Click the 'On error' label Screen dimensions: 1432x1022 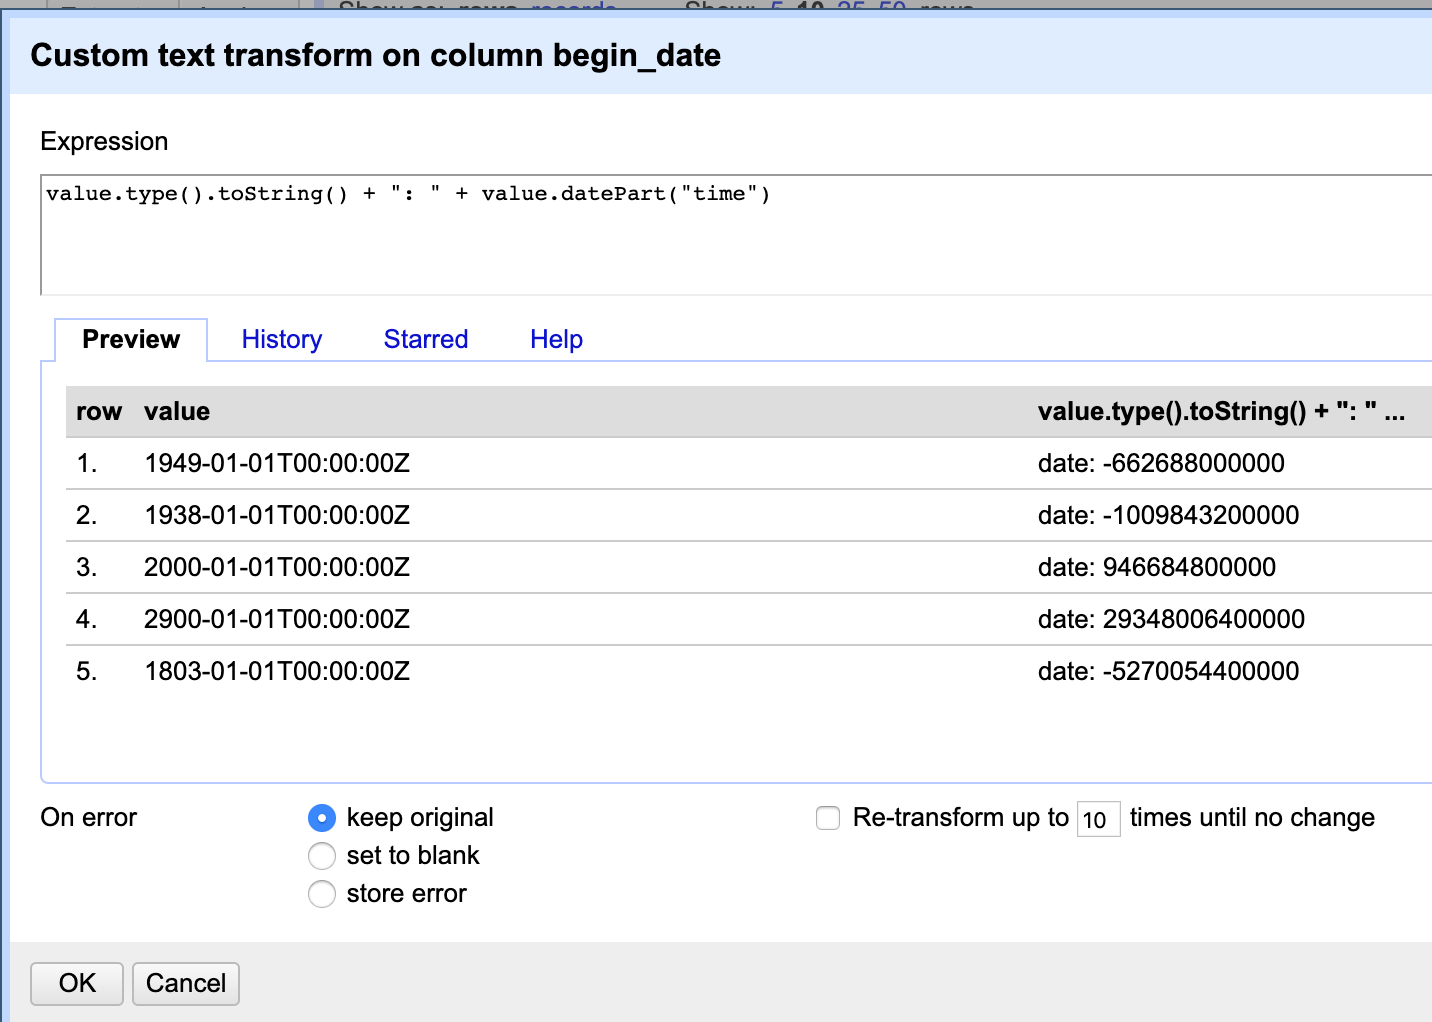[x=89, y=817]
